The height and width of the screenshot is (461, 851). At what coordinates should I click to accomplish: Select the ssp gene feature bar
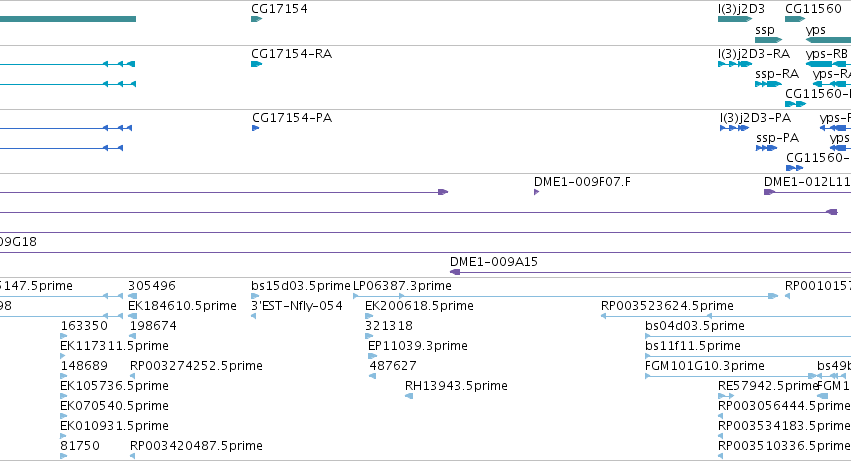(769, 40)
